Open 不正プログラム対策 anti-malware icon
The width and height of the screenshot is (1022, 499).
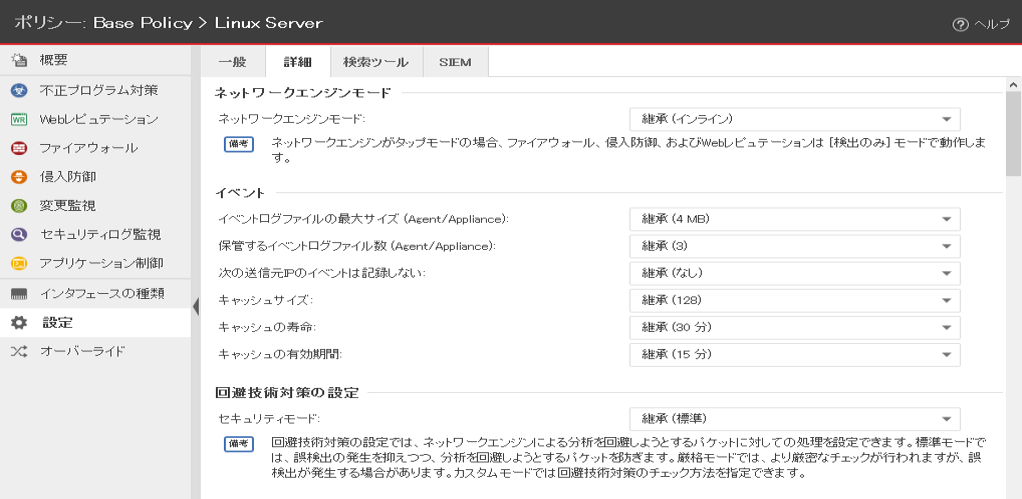click(18, 90)
